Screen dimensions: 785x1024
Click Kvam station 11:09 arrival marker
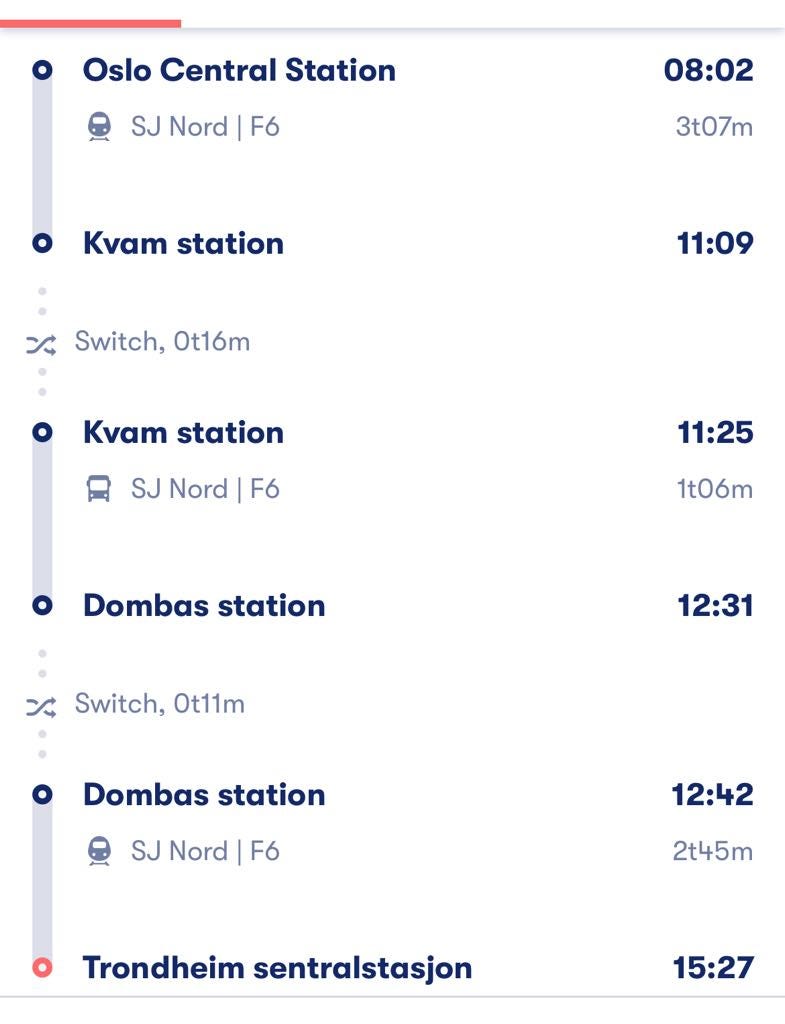tap(42, 243)
